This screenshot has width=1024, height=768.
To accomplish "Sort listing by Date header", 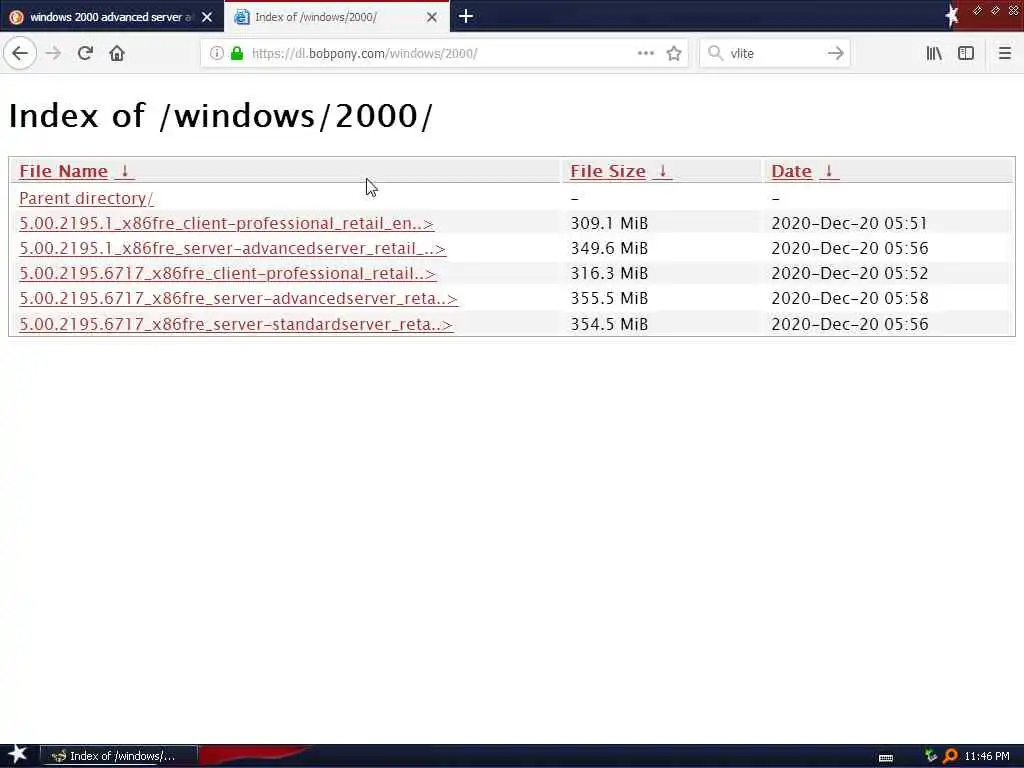I will tap(792, 171).
